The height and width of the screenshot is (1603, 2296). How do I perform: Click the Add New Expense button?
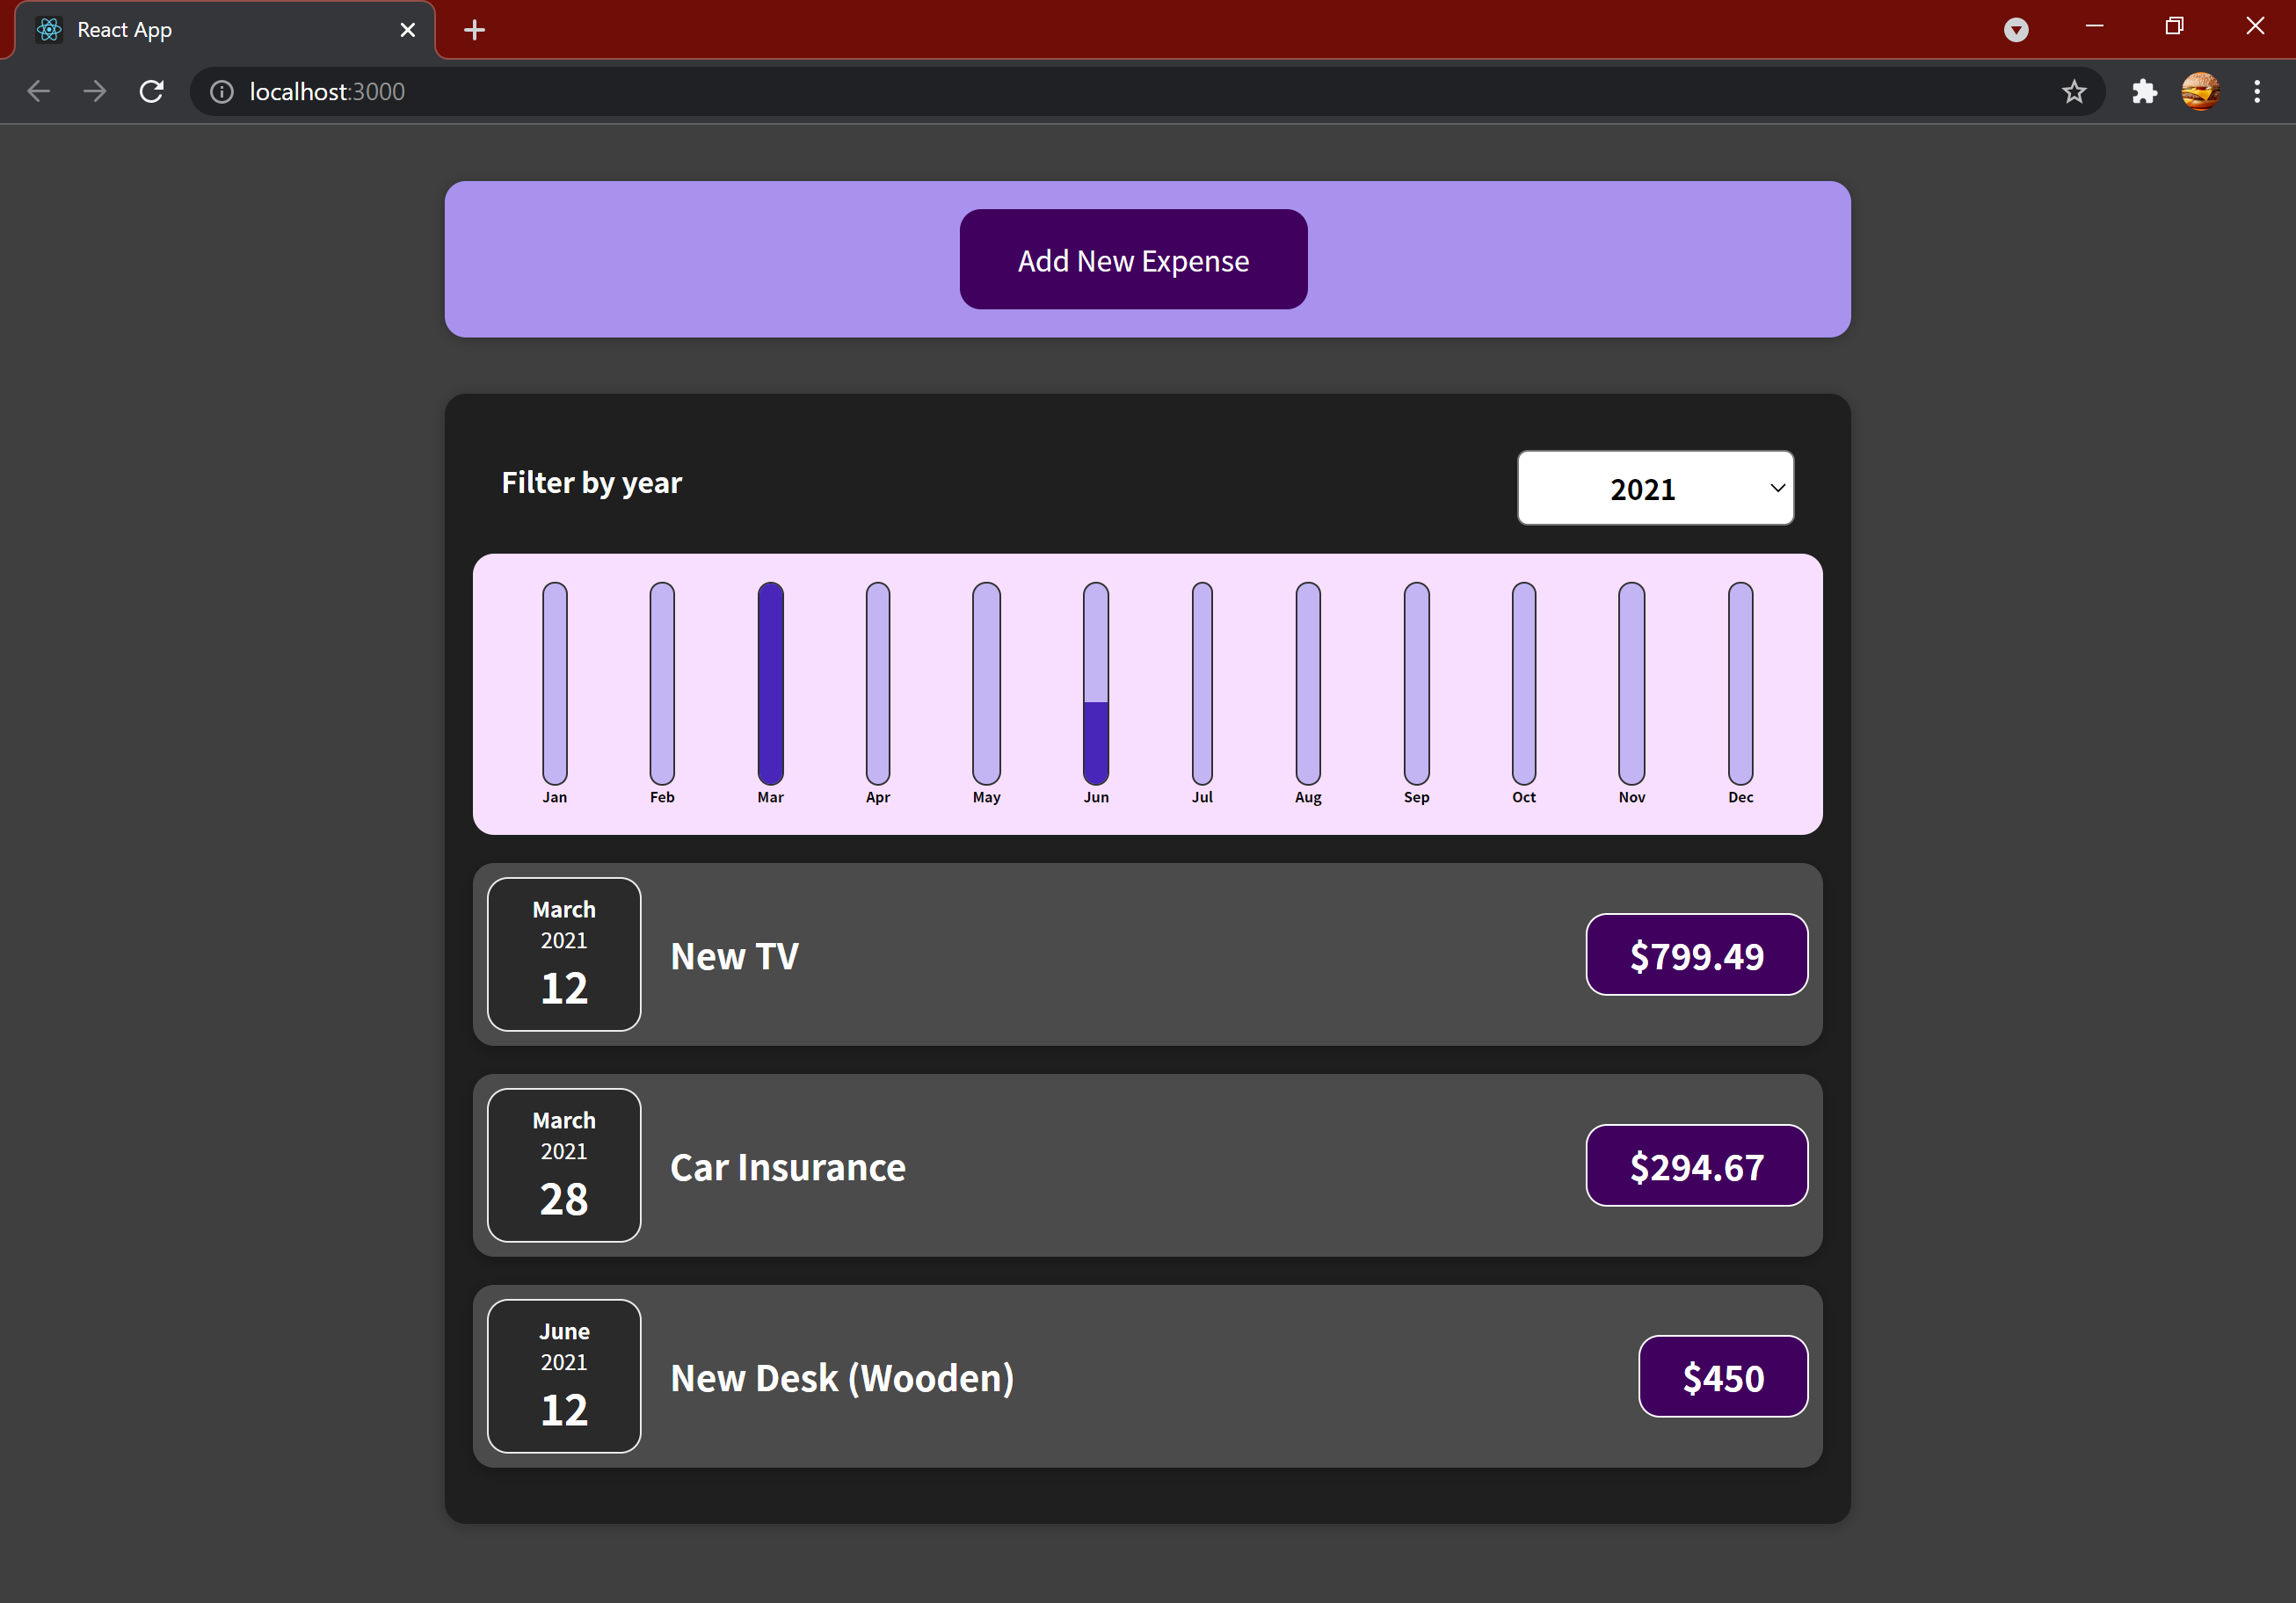coord(1133,259)
